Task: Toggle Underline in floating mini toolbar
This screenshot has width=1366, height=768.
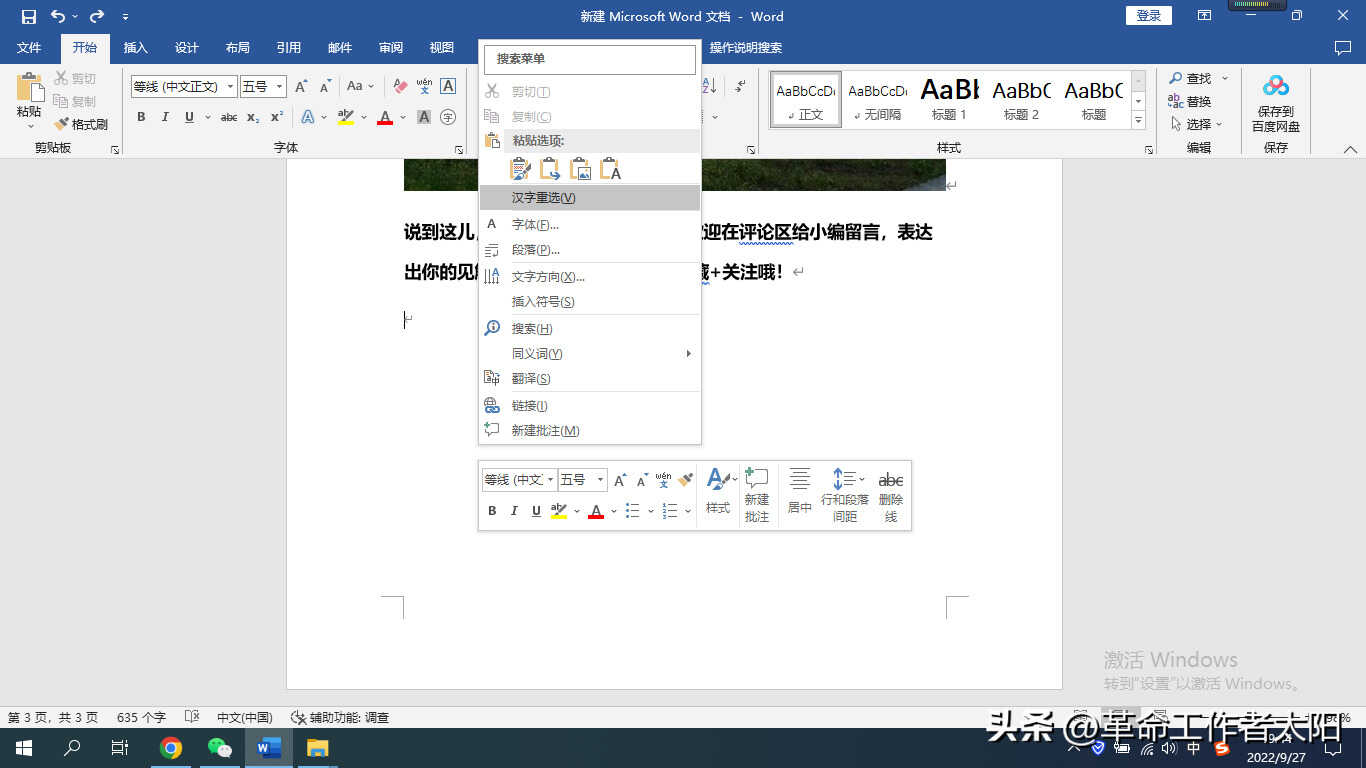Action: pos(536,511)
